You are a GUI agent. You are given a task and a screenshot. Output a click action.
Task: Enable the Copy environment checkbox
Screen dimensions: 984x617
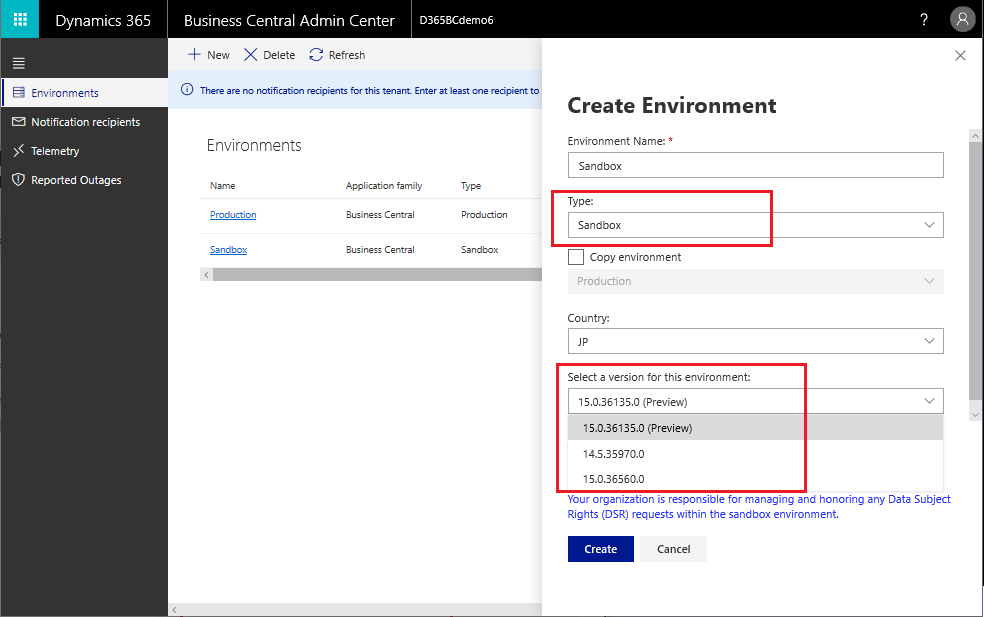(x=575, y=257)
